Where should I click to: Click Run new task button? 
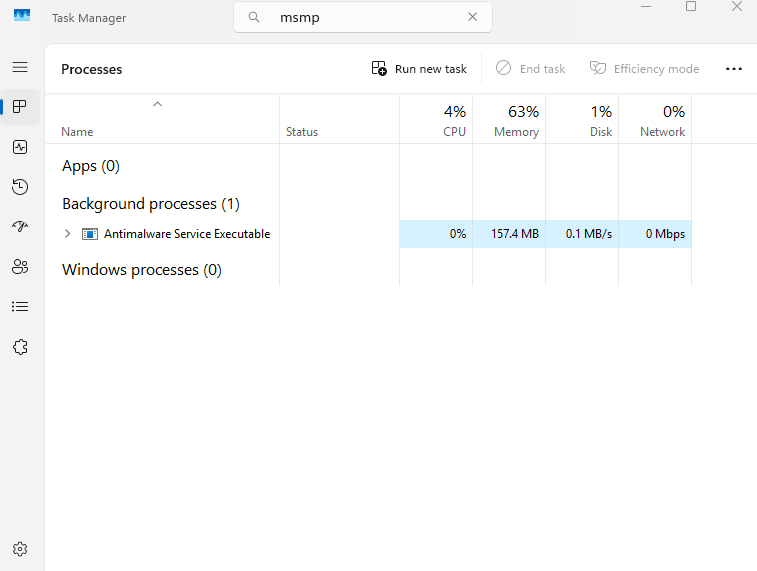click(x=419, y=69)
